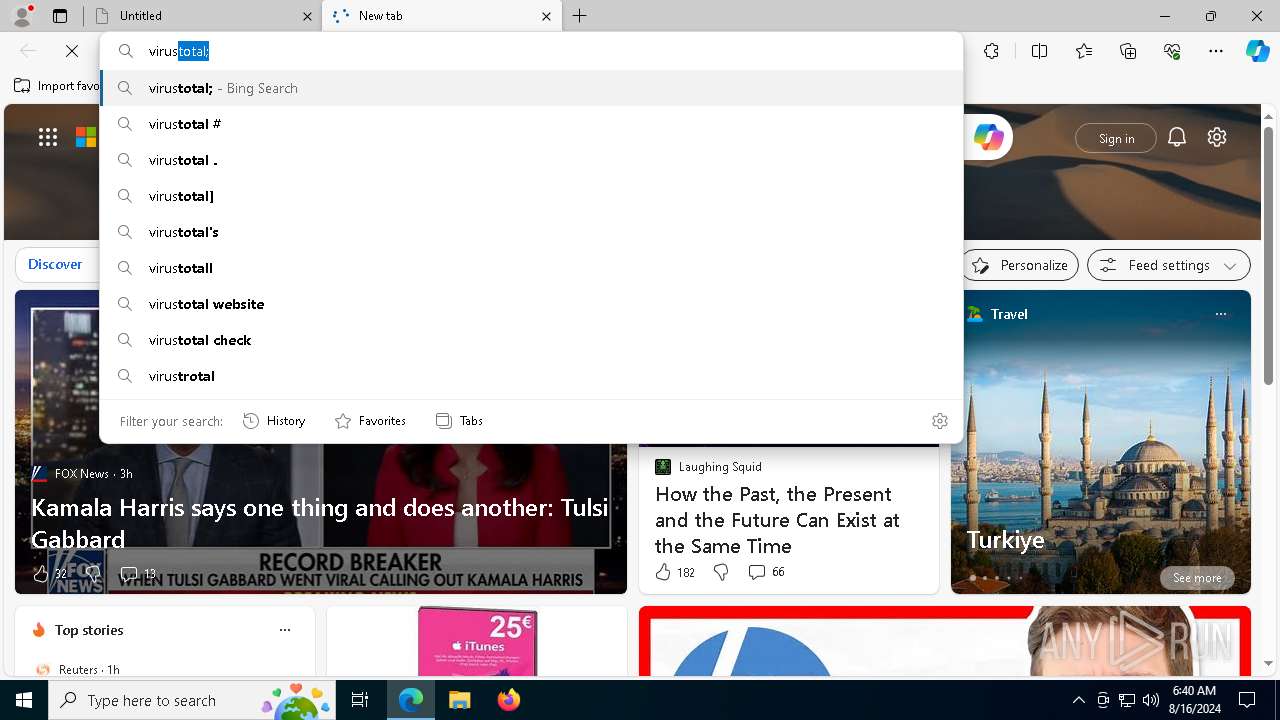
Task: Open Settings and more ellipsis
Action: tap(1216, 51)
